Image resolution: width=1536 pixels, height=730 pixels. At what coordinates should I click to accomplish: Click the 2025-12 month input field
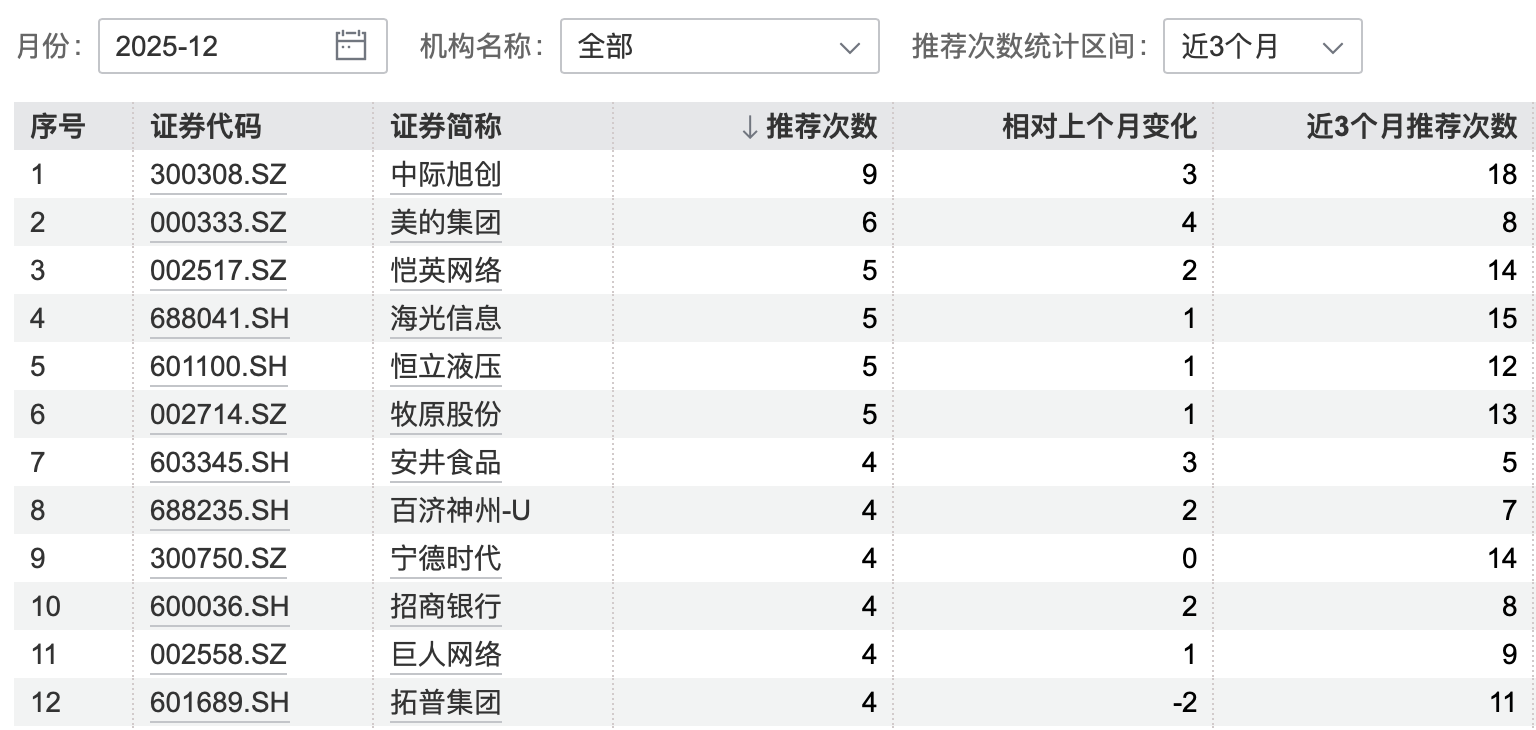(x=220, y=46)
